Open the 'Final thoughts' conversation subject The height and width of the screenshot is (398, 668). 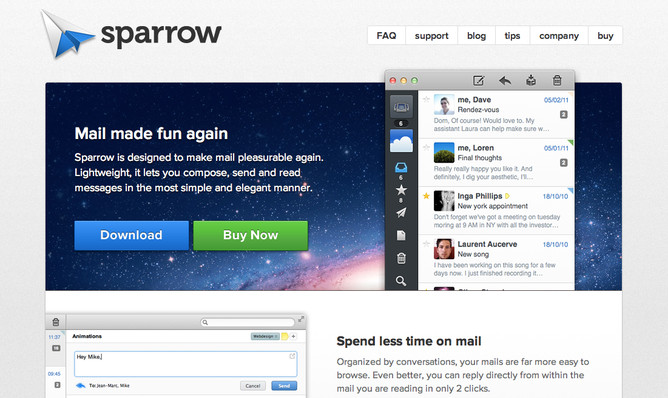[480, 158]
